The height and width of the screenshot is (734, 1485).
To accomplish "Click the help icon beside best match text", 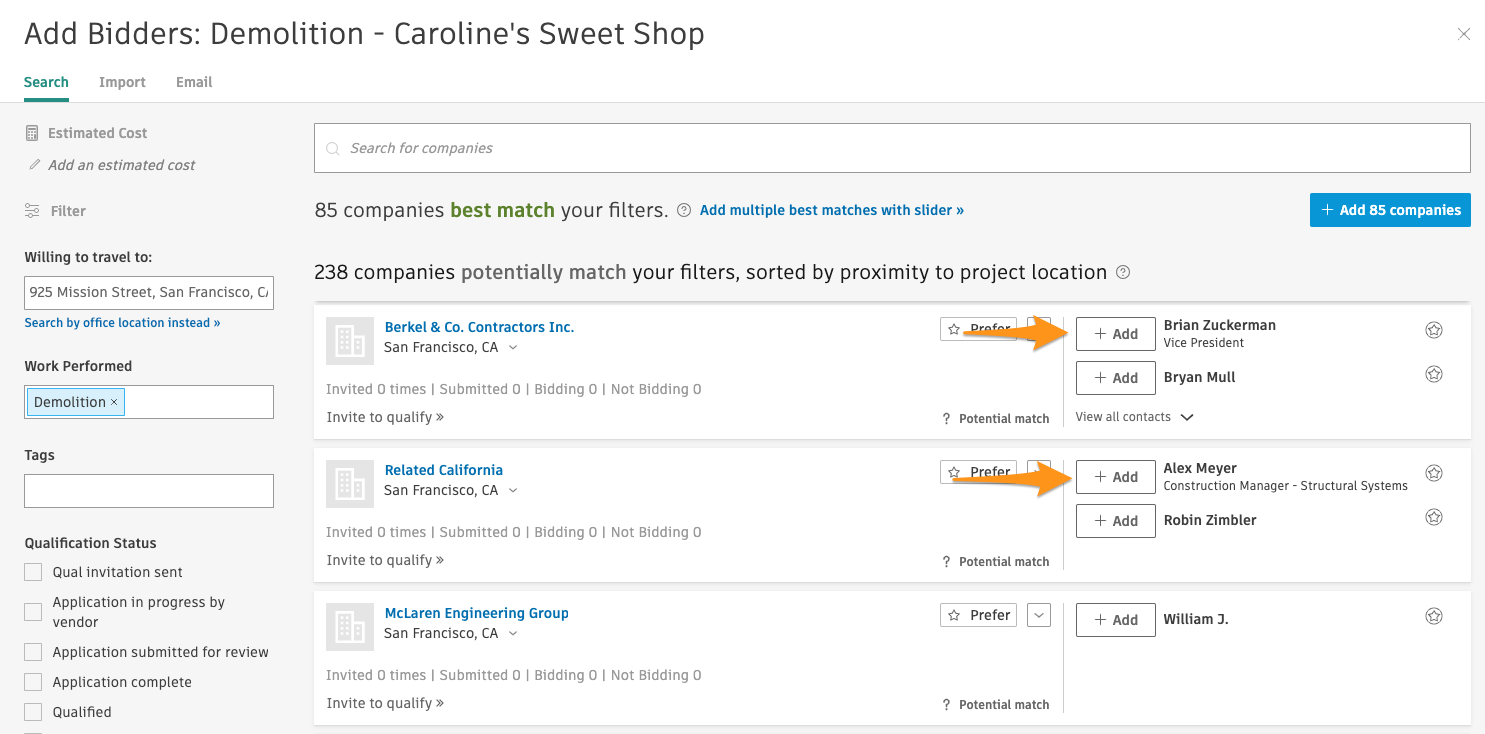I will 684,210.
